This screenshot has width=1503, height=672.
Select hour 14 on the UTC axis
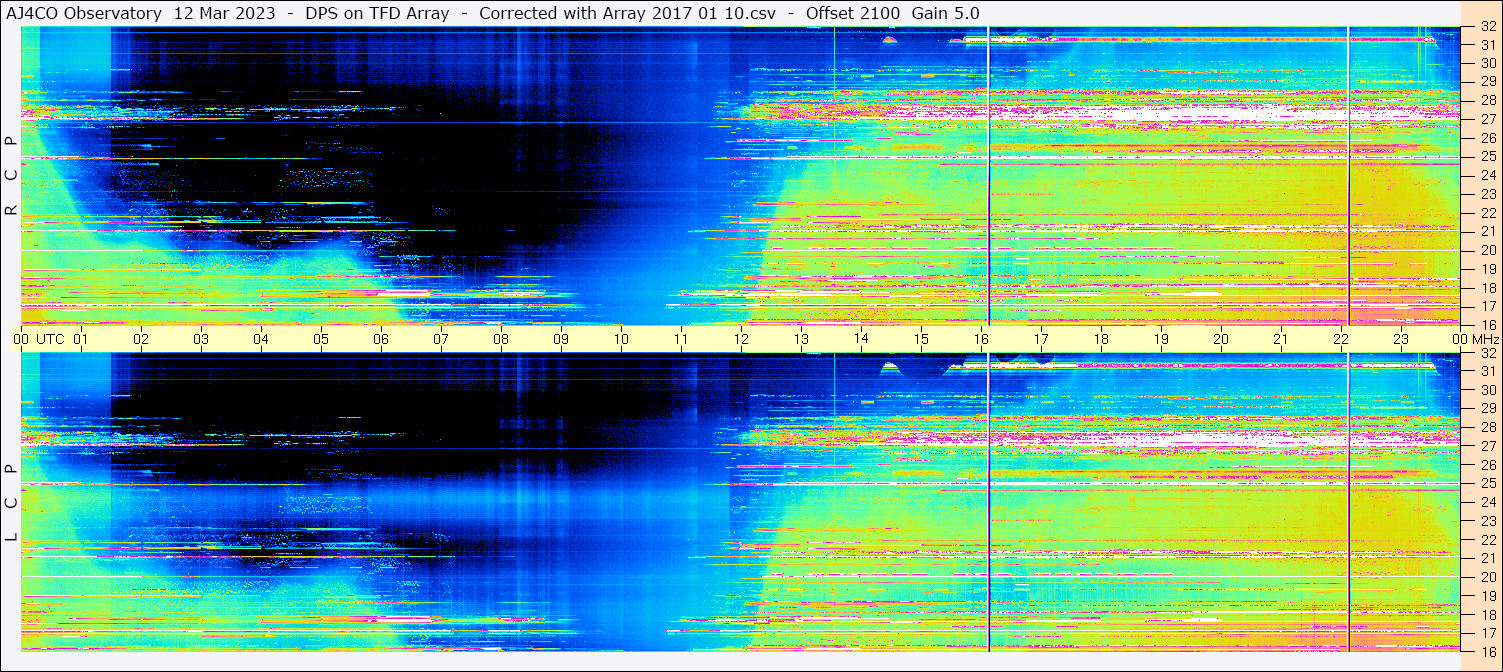click(x=861, y=339)
